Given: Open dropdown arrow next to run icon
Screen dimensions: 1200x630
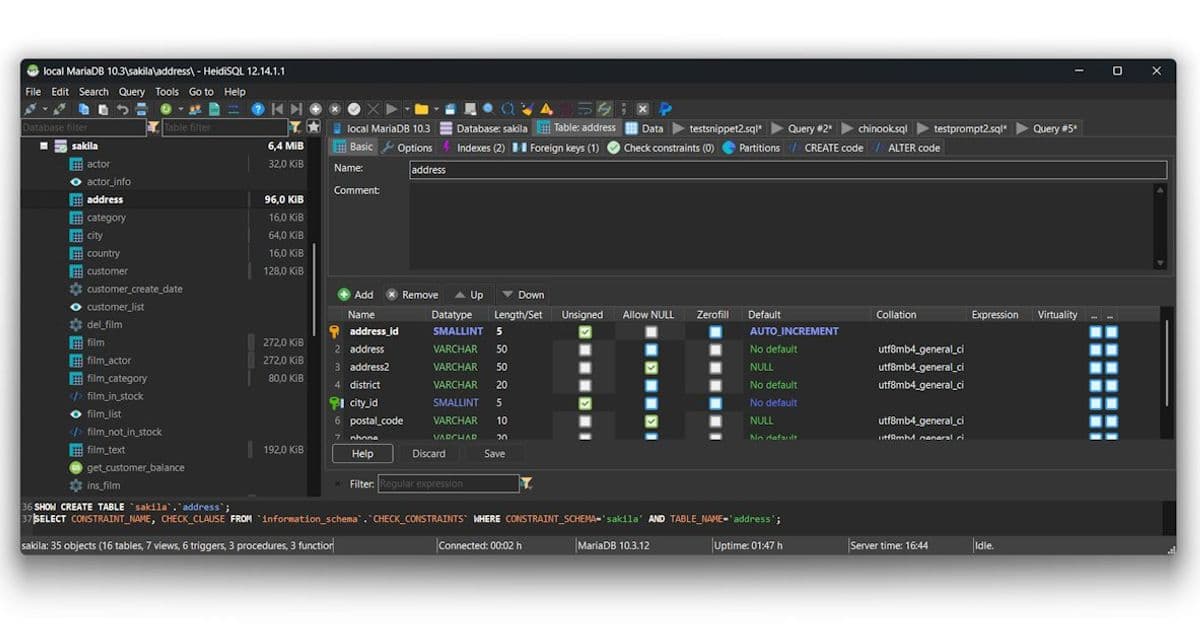Looking at the screenshot, I should (407, 109).
